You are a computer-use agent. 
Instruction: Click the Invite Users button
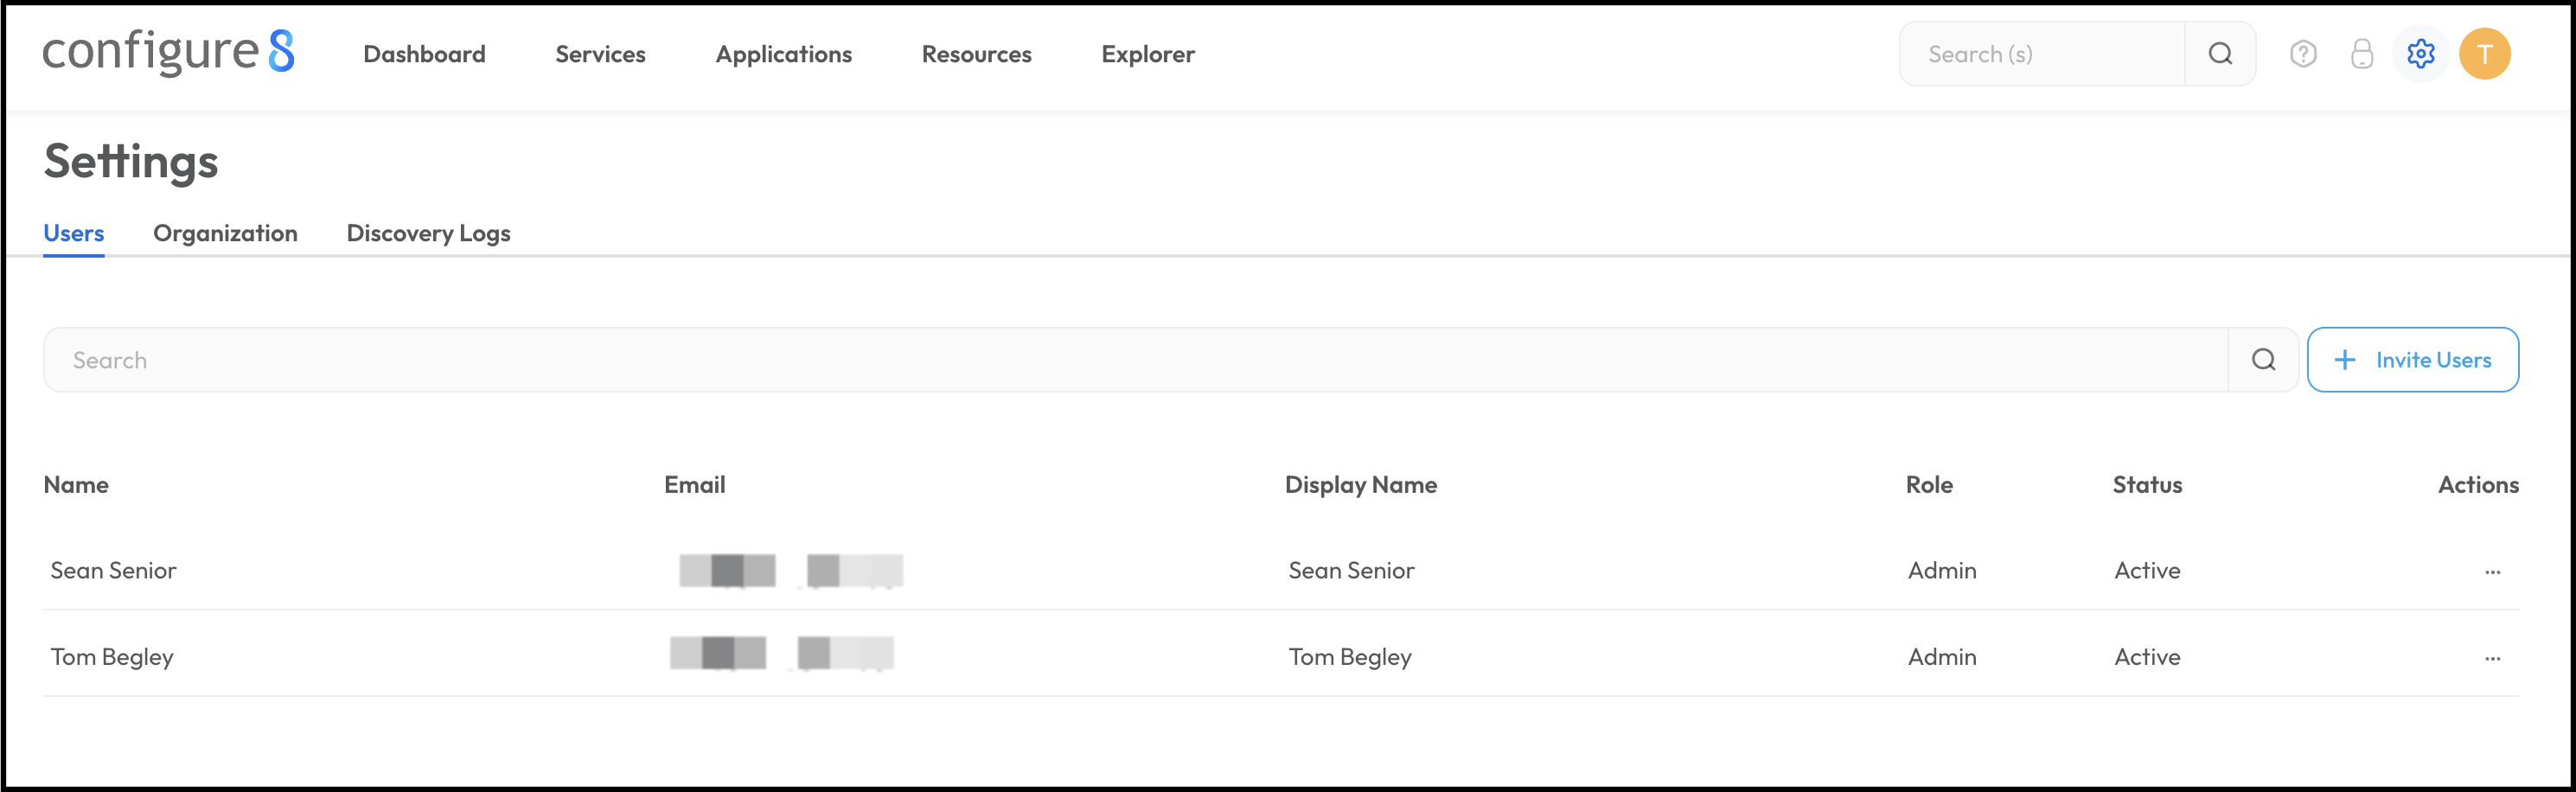2412,360
